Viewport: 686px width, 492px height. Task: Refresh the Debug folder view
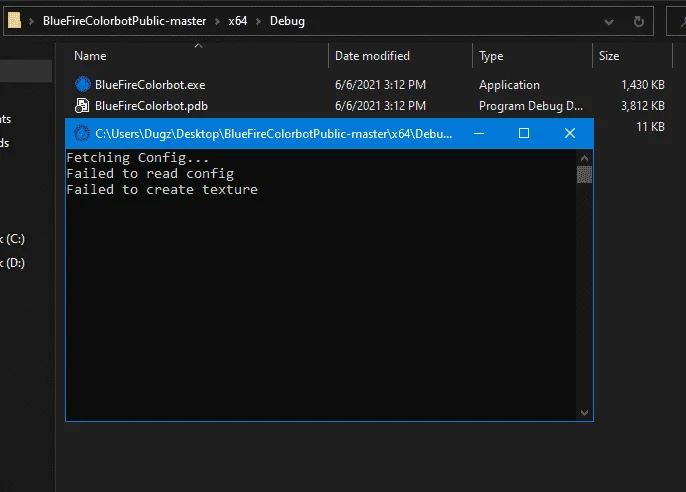(639, 21)
